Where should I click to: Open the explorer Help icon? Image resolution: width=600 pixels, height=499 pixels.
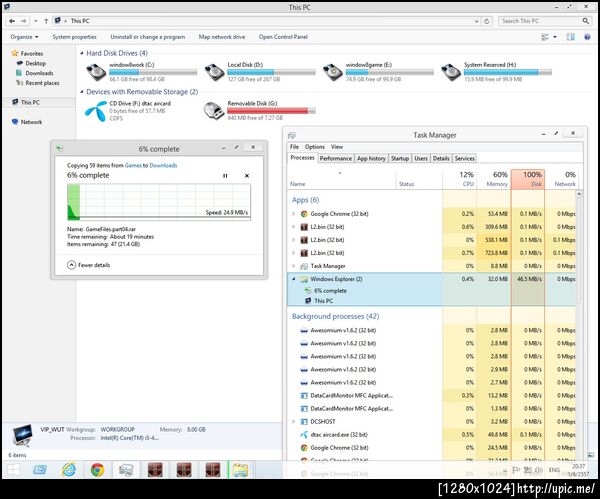(x=587, y=37)
